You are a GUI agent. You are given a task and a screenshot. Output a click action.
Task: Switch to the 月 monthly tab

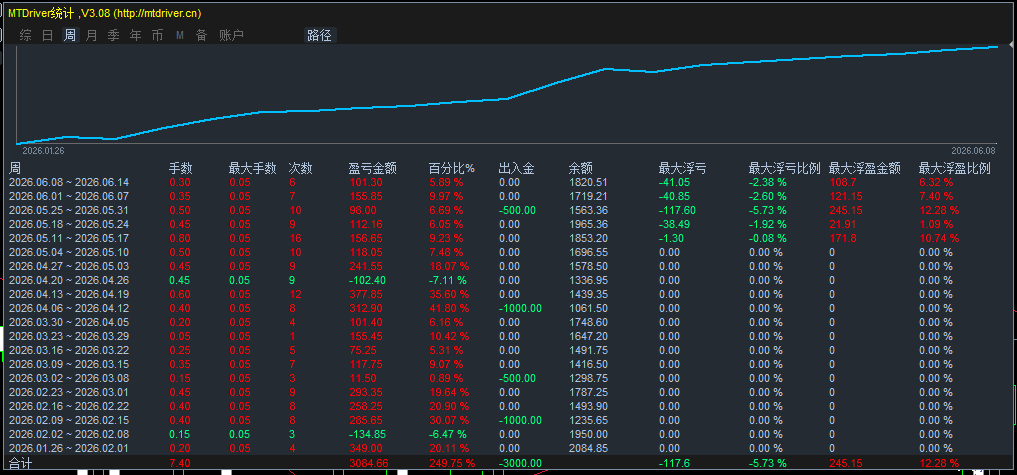coord(91,36)
